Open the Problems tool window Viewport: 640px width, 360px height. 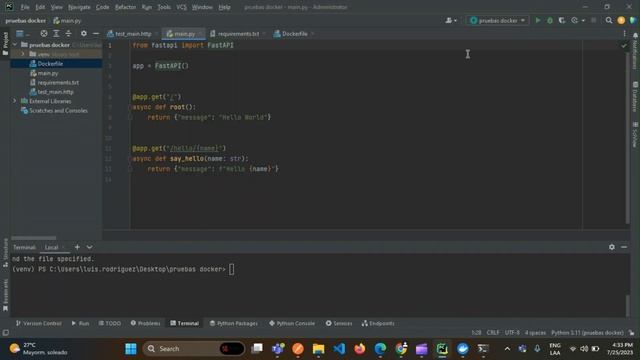(x=146, y=323)
